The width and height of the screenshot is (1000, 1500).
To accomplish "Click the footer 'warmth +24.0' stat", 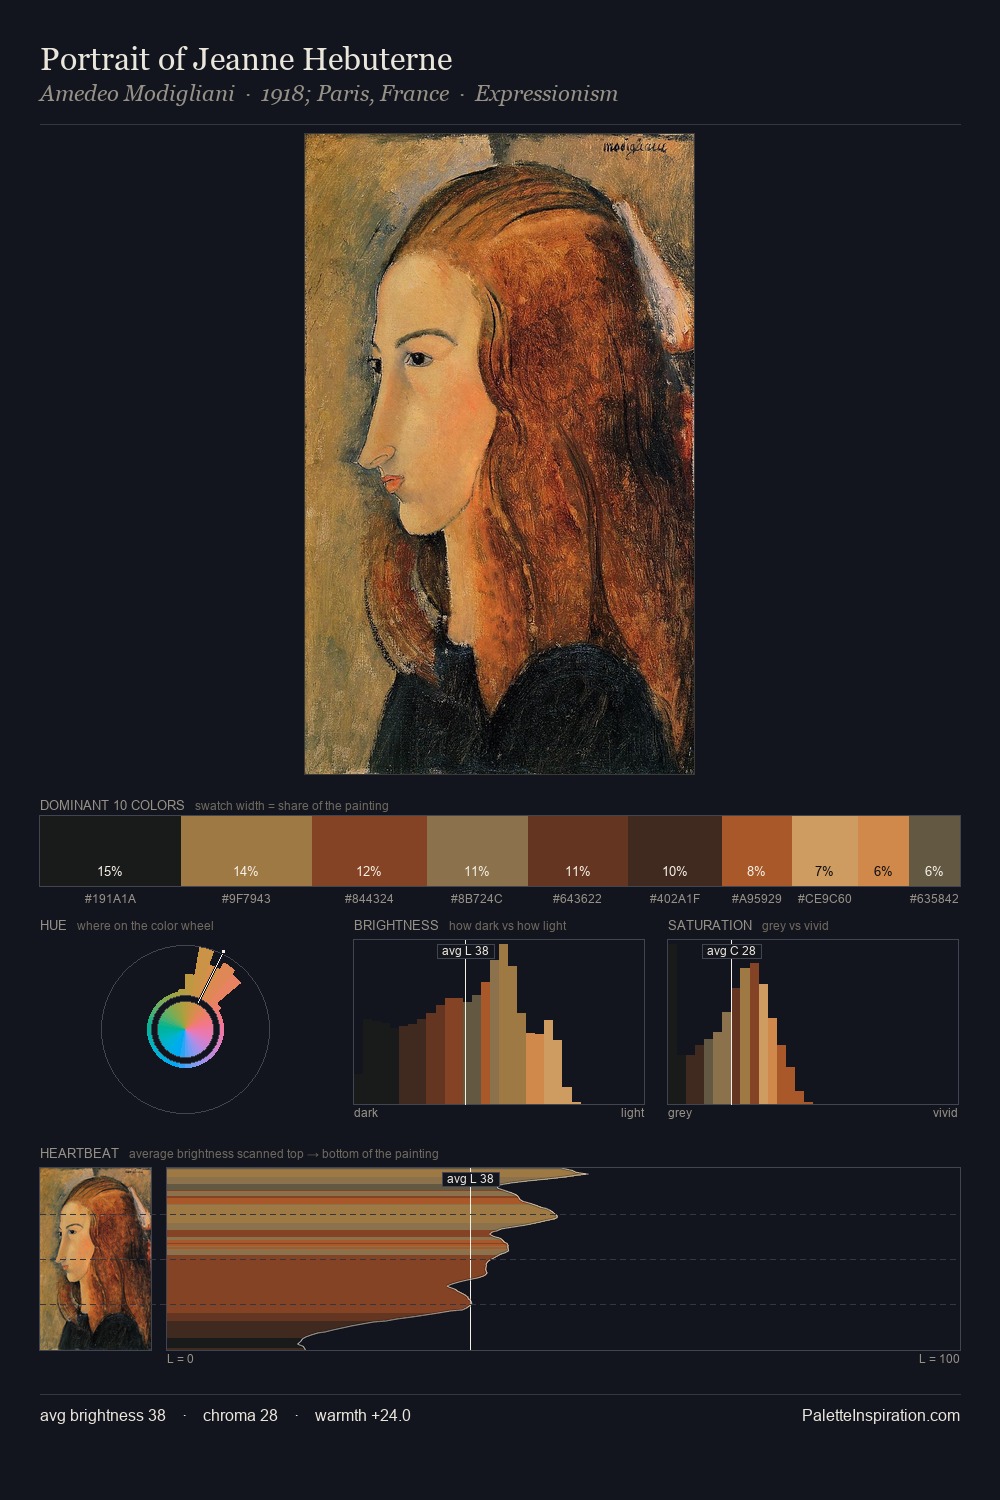I will coord(363,1415).
